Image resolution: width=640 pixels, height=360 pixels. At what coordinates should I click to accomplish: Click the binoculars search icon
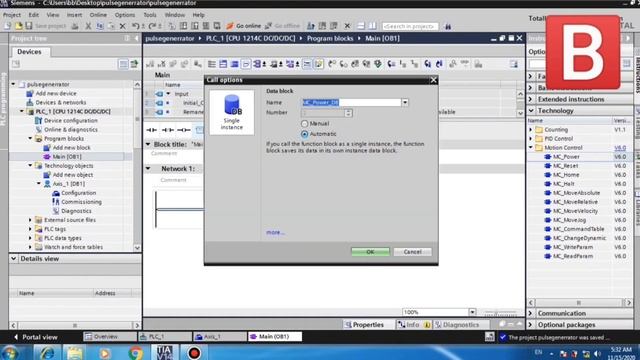point(448,26)
